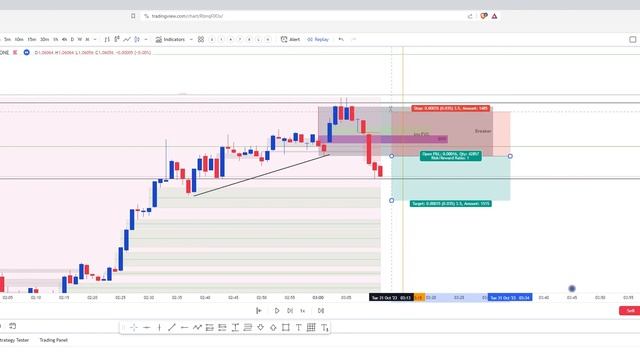Select the 4h timeframe
Image resolution: width=640 pixels, height=360 pixels.
64,40
